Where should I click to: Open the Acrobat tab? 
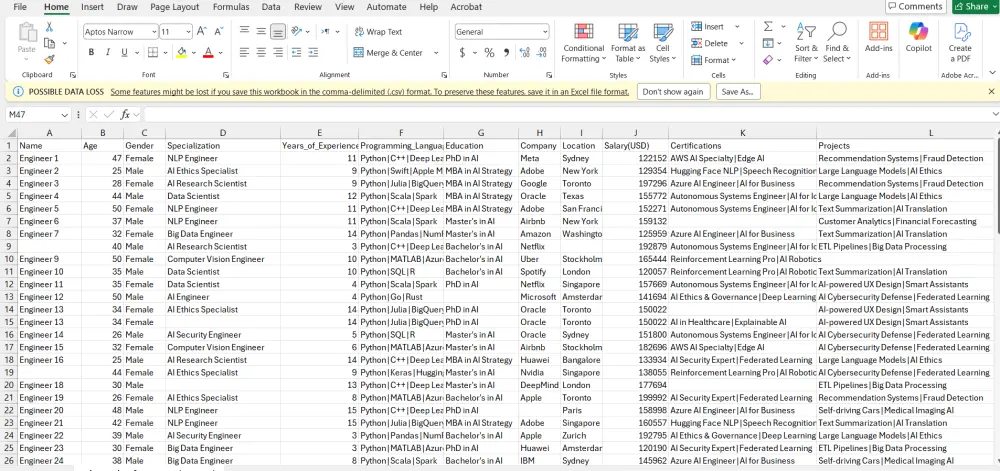pos(466,7)
